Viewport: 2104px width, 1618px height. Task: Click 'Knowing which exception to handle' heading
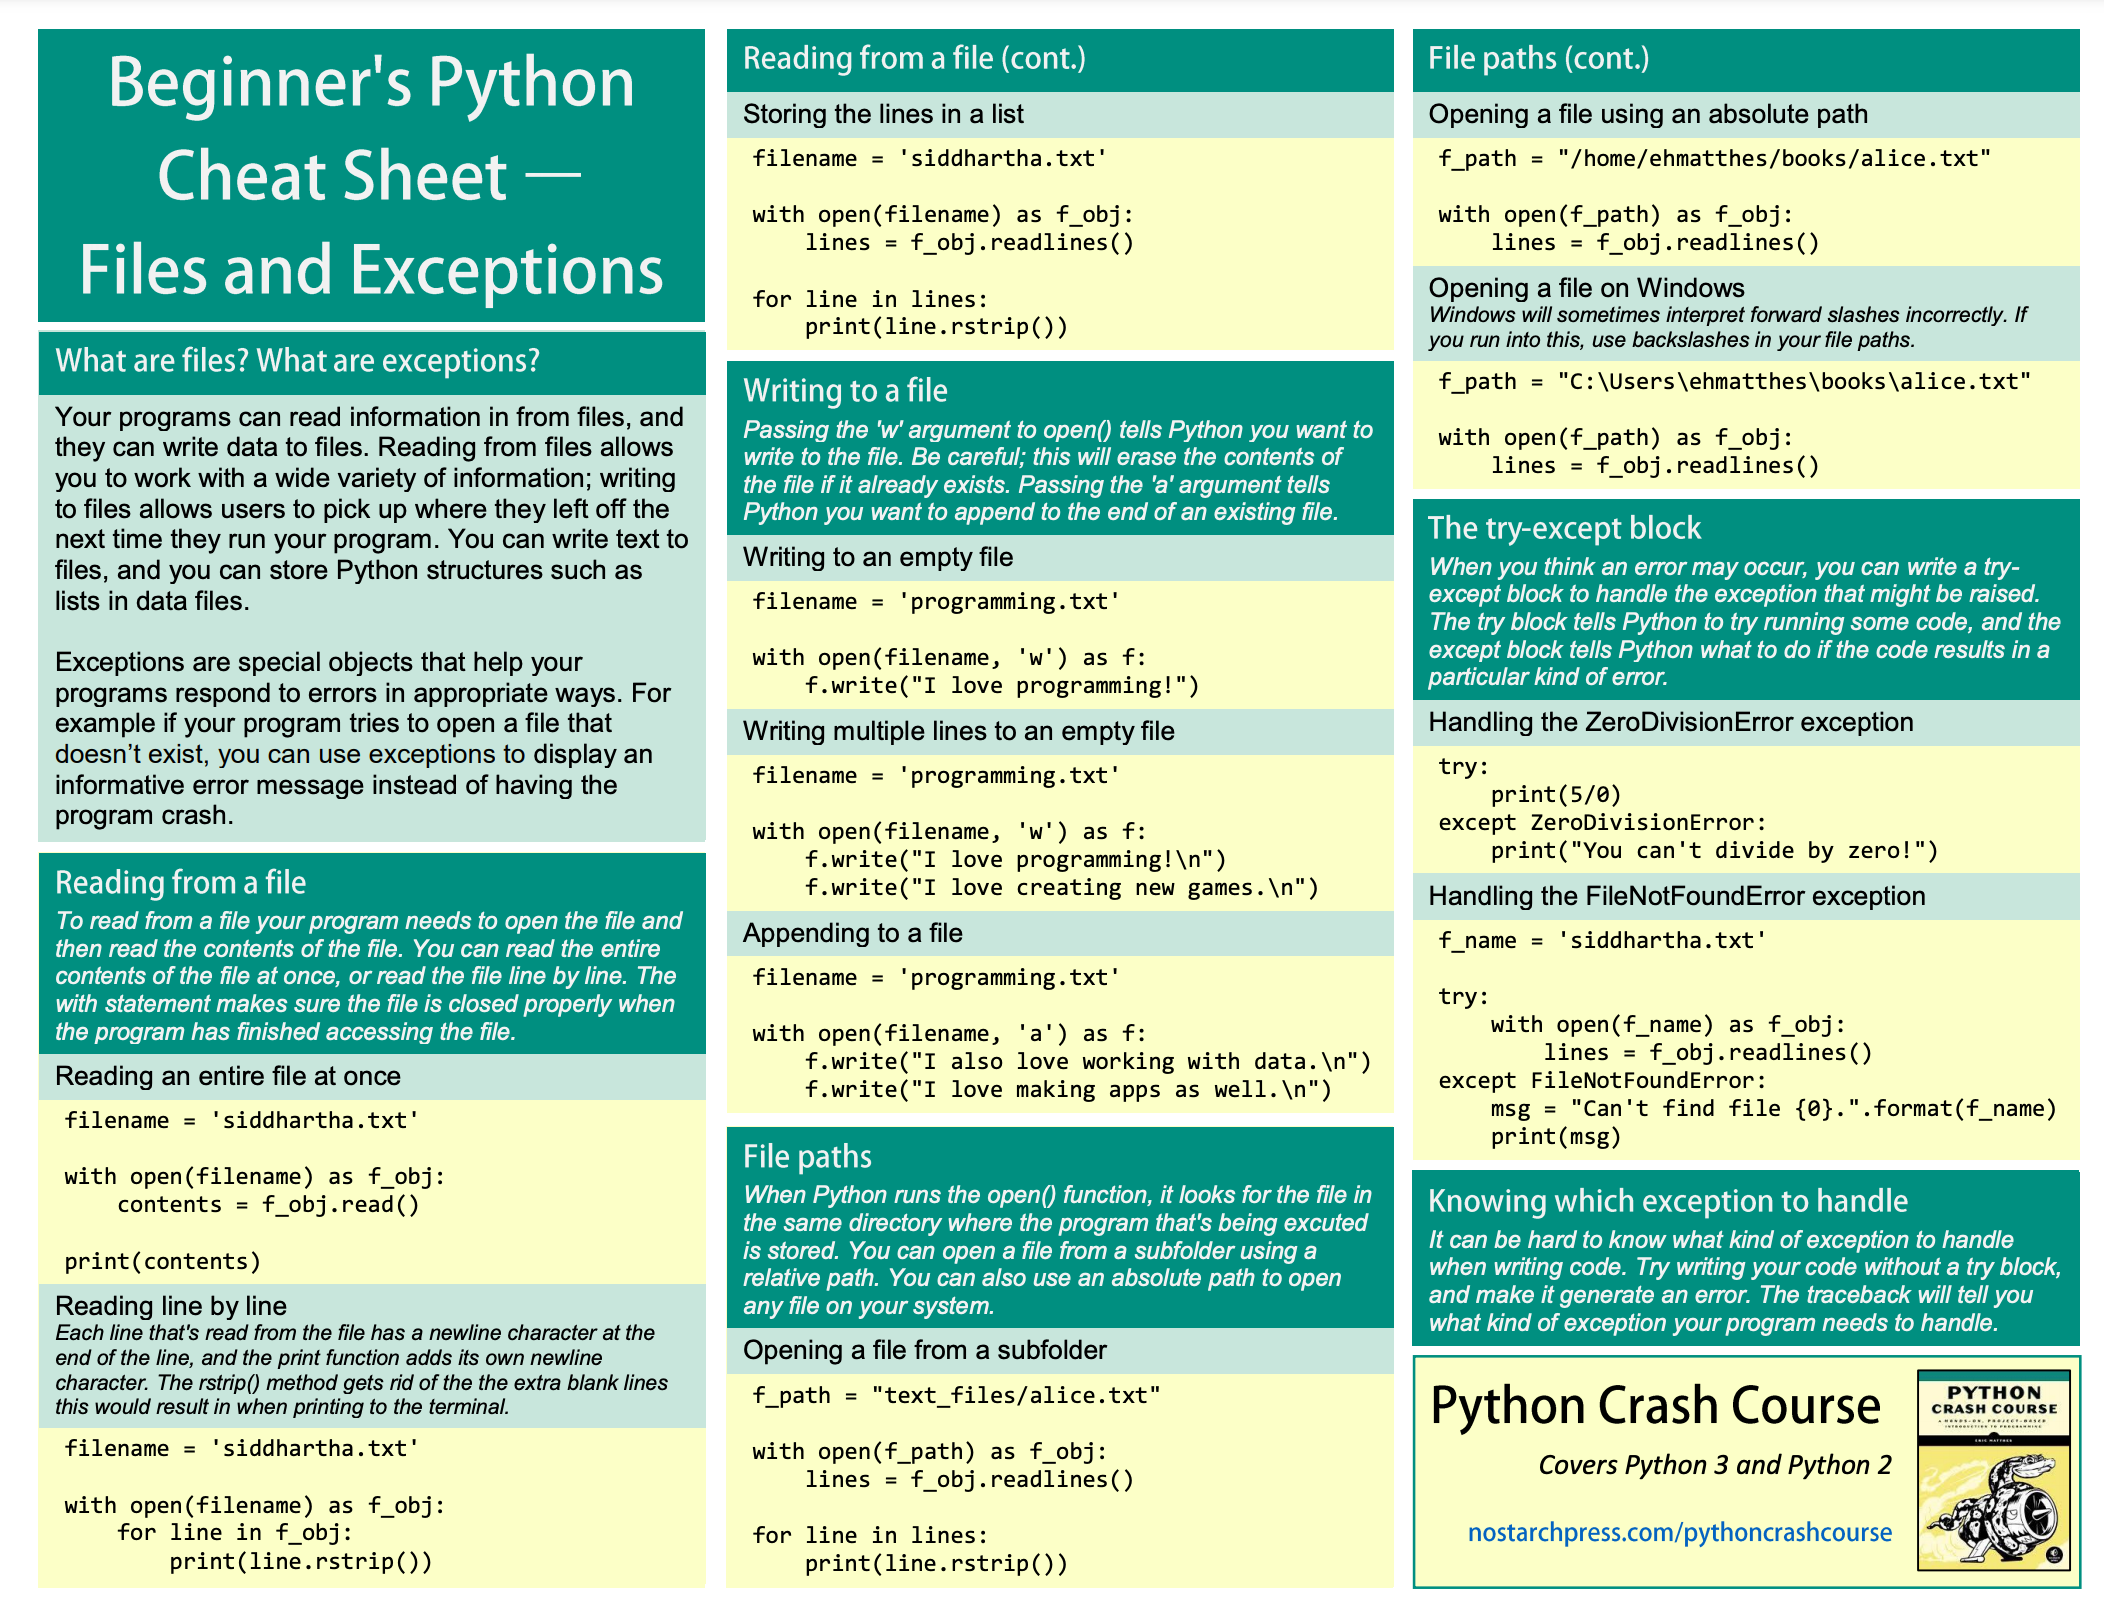tap(1667, 1200)
